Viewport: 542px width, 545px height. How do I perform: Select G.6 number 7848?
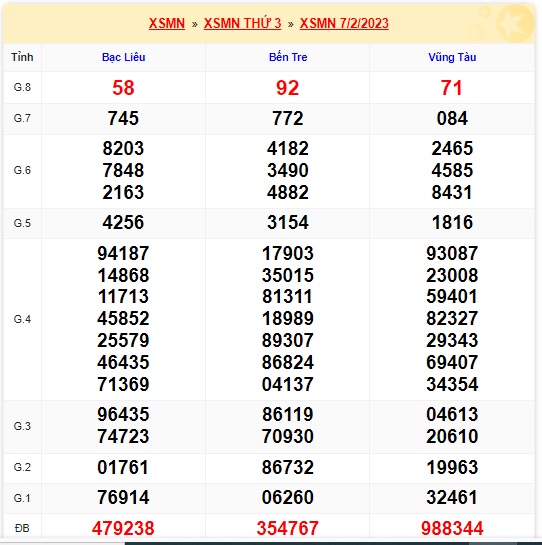pyautogui.click(x=123, y=170)
